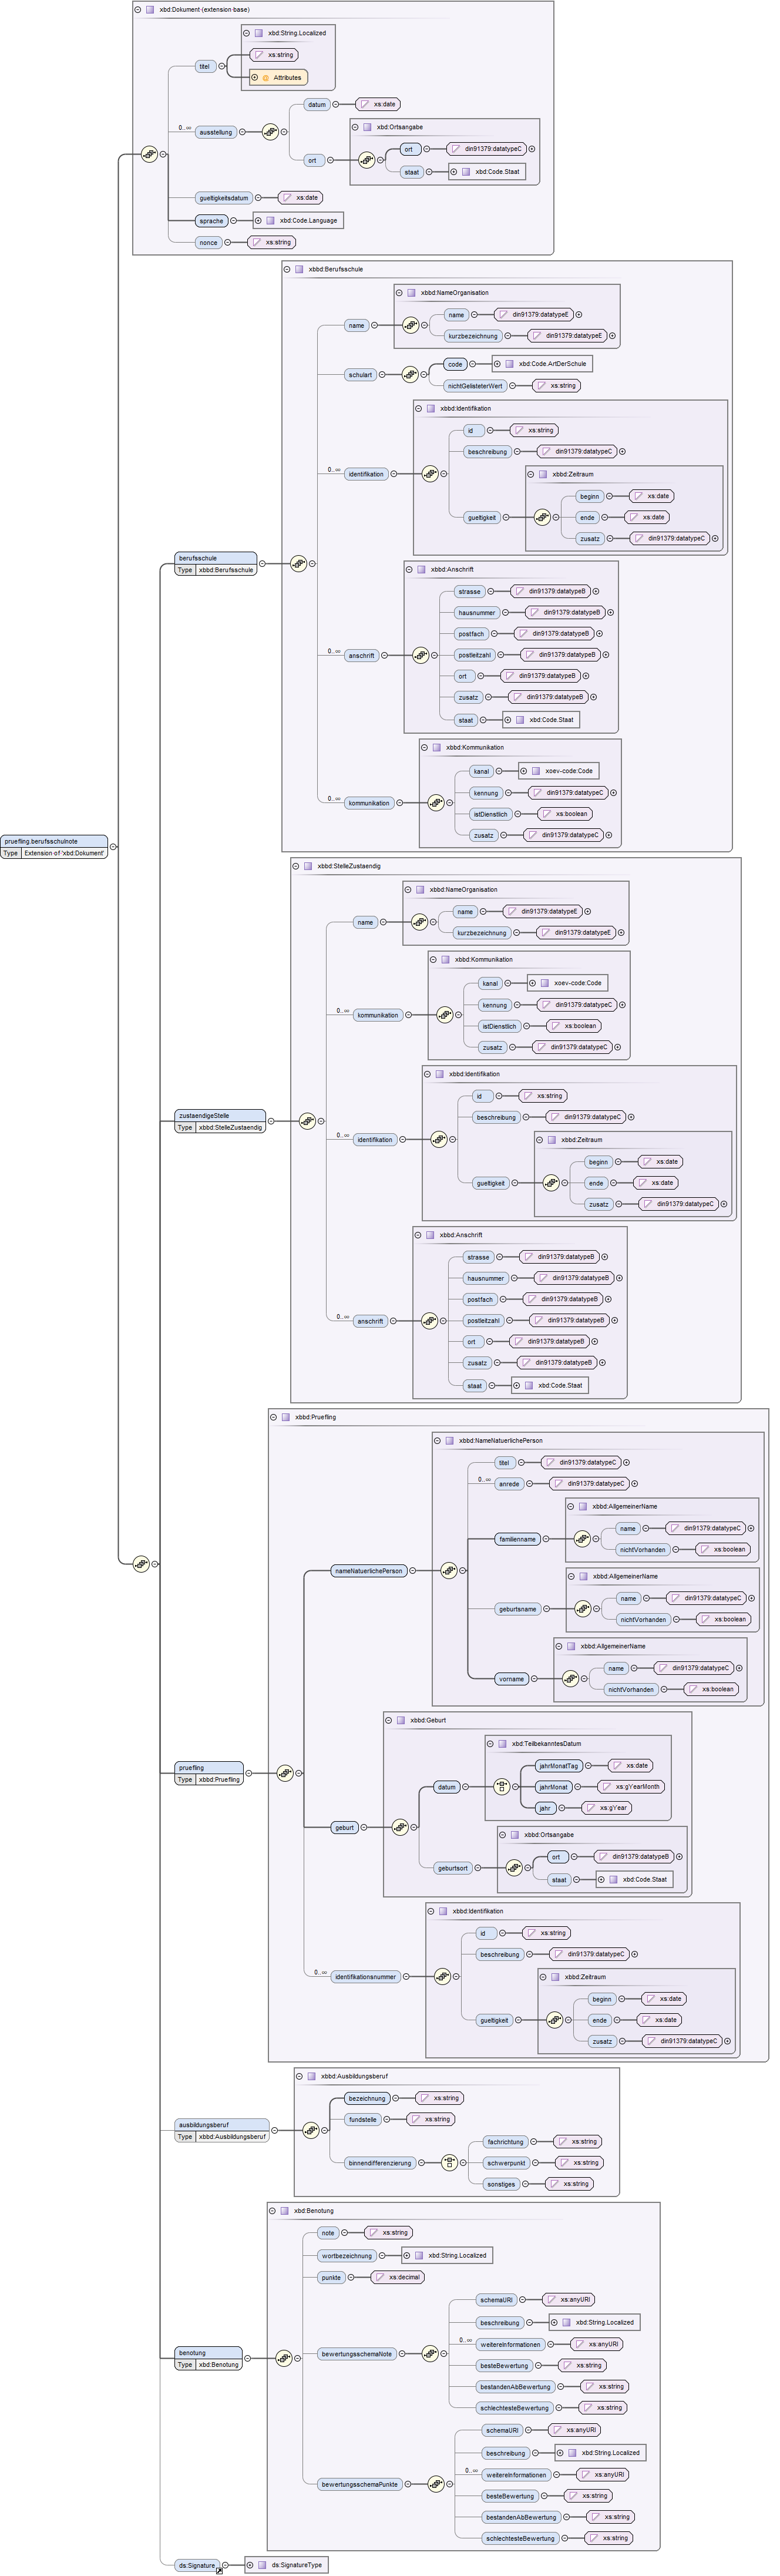Collapse the xbd:Dokument extension-base group
This screenshot has width=780, height=2576.
click(x=138, y=9)
